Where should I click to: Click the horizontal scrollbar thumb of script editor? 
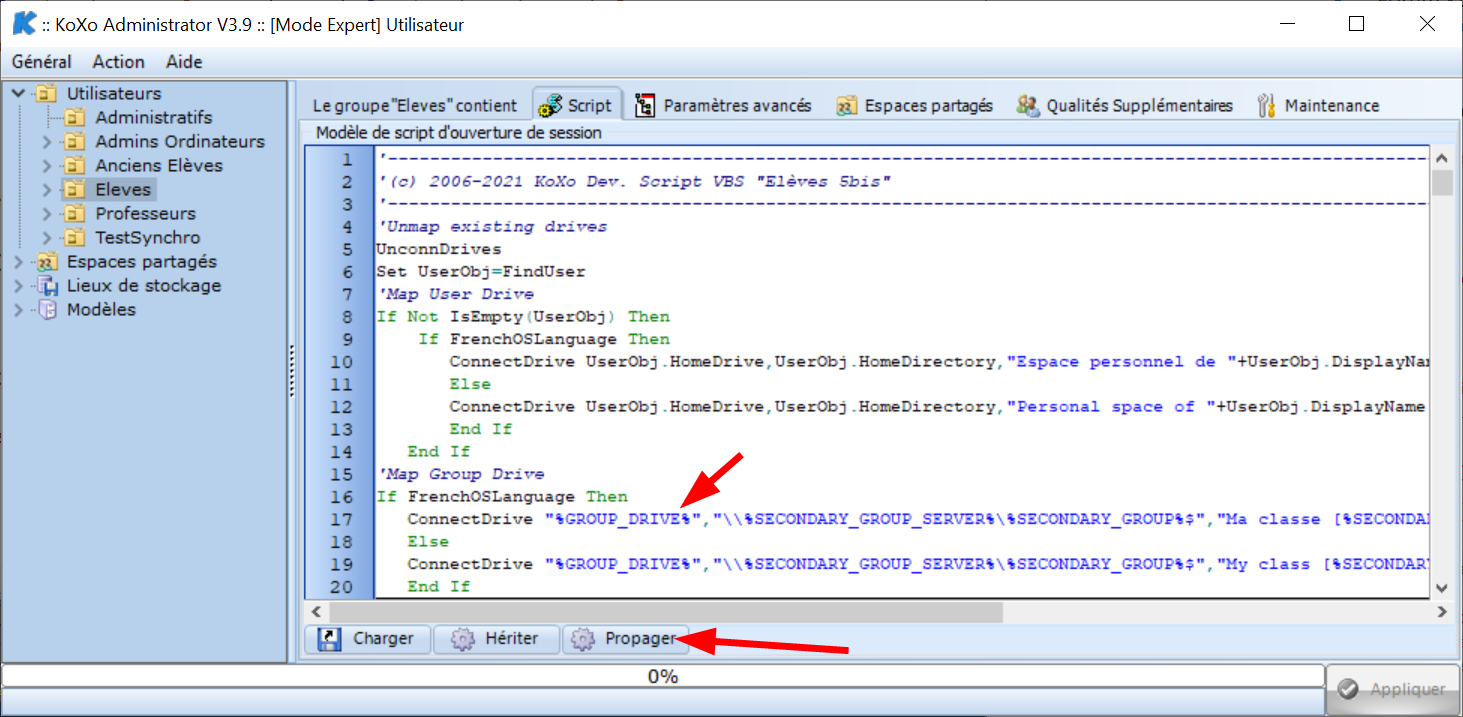coord(666,611)
